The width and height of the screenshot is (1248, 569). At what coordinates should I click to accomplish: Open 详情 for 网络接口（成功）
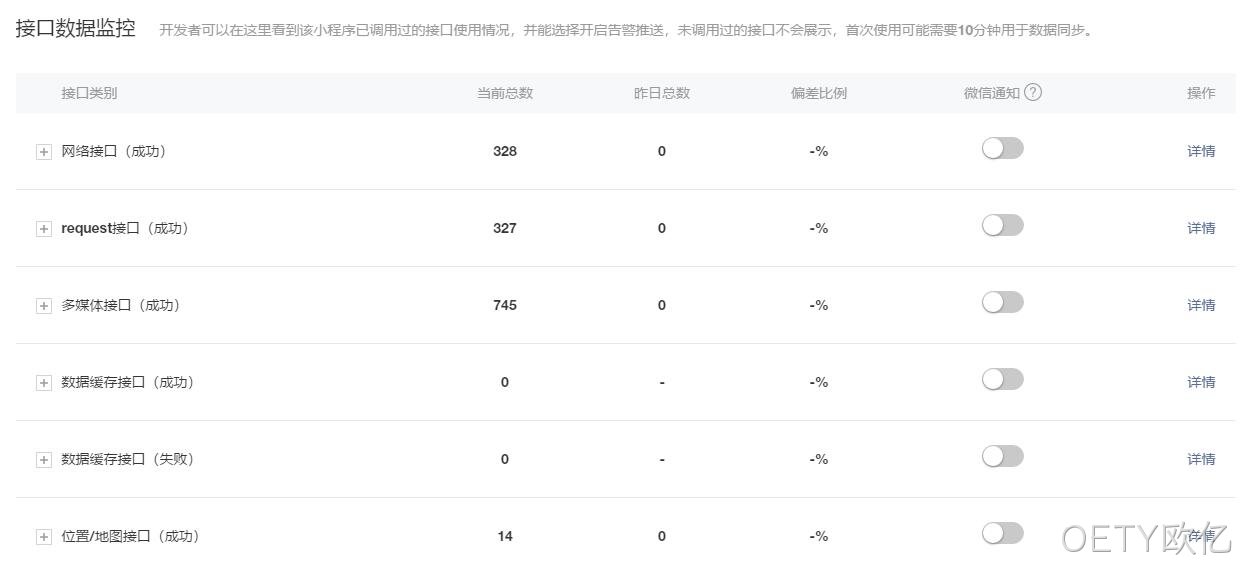pos(1201,151)
